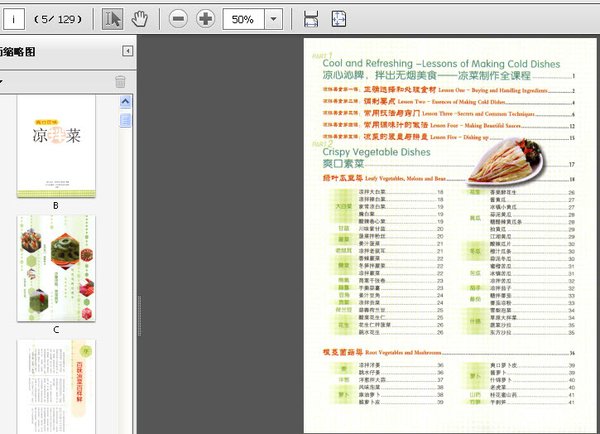Open the zoom percentage dropdown arrow
600x434 pixels.
(x=272, y=19)
